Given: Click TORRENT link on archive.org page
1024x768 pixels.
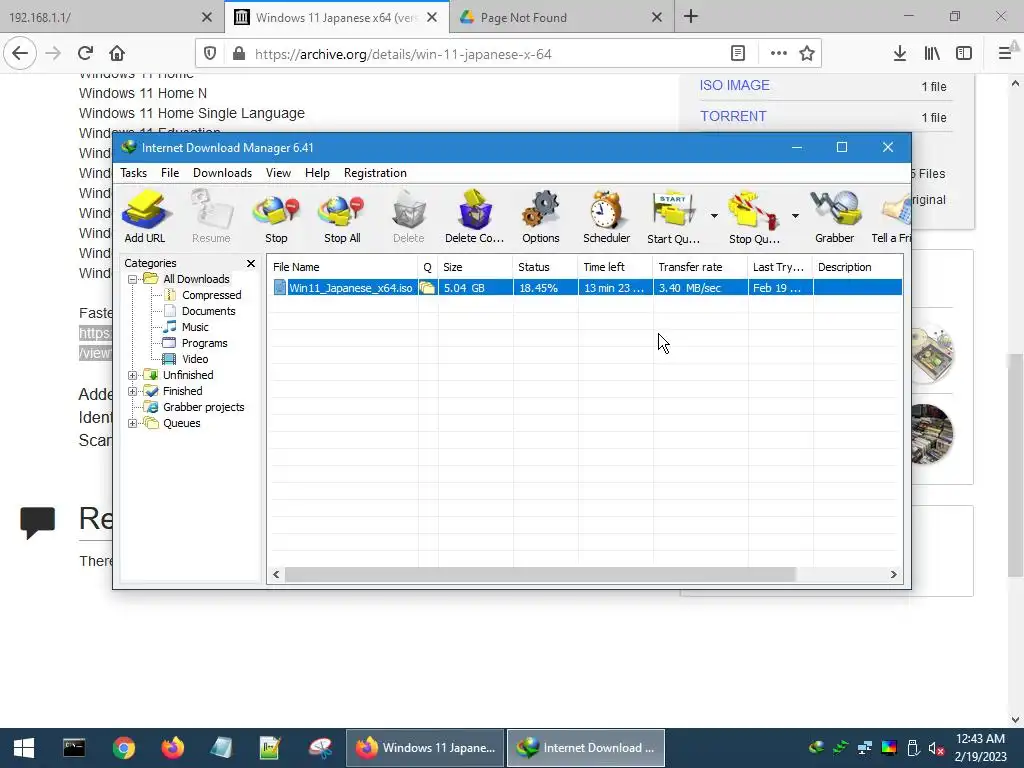Looking at the screenshot, I should coord(733,116).
